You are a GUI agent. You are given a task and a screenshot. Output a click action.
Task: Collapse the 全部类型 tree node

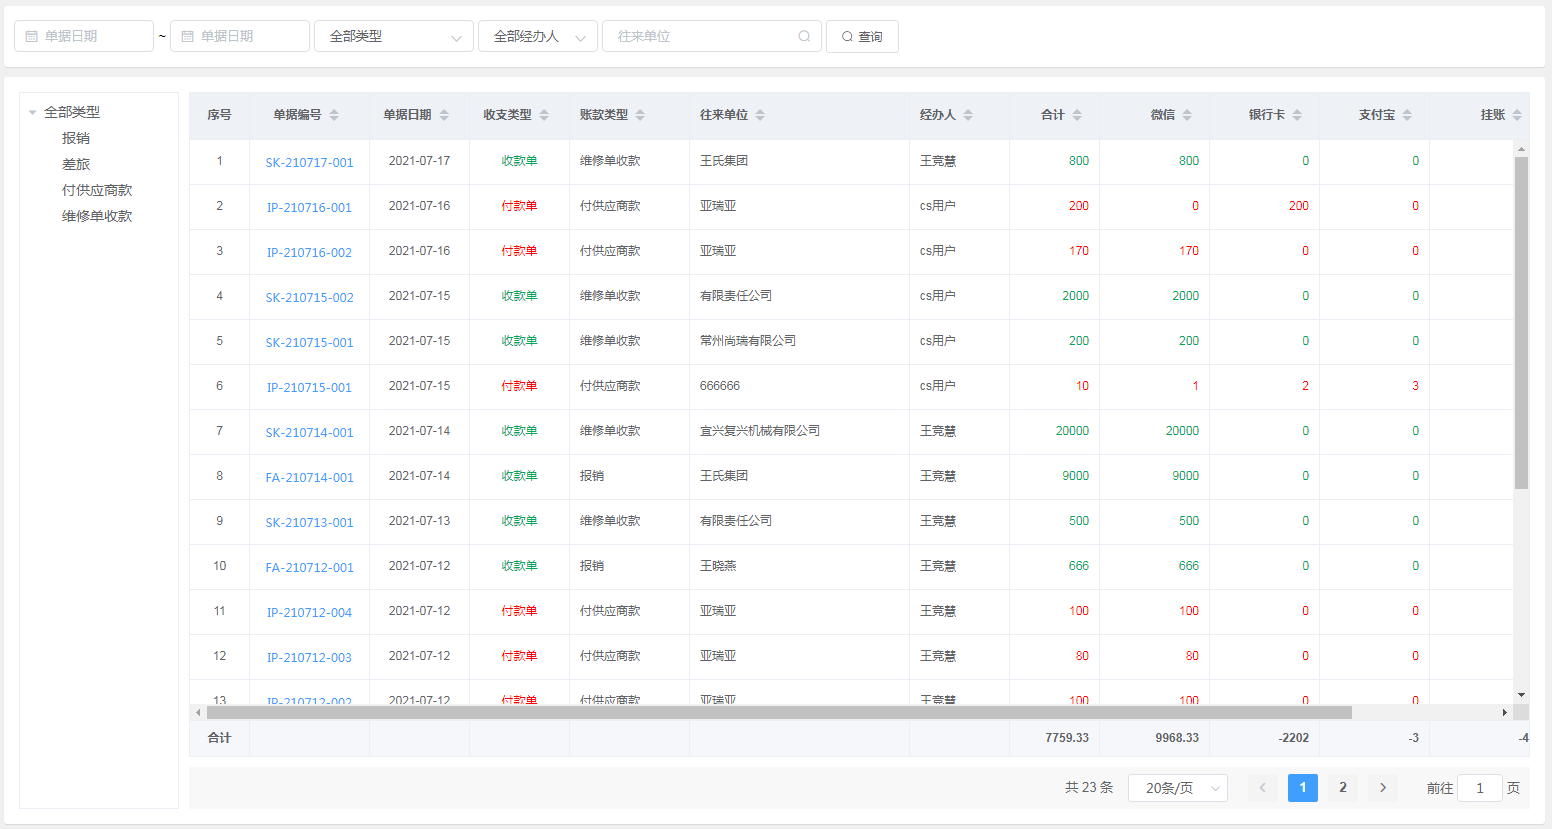pos(33,113)
